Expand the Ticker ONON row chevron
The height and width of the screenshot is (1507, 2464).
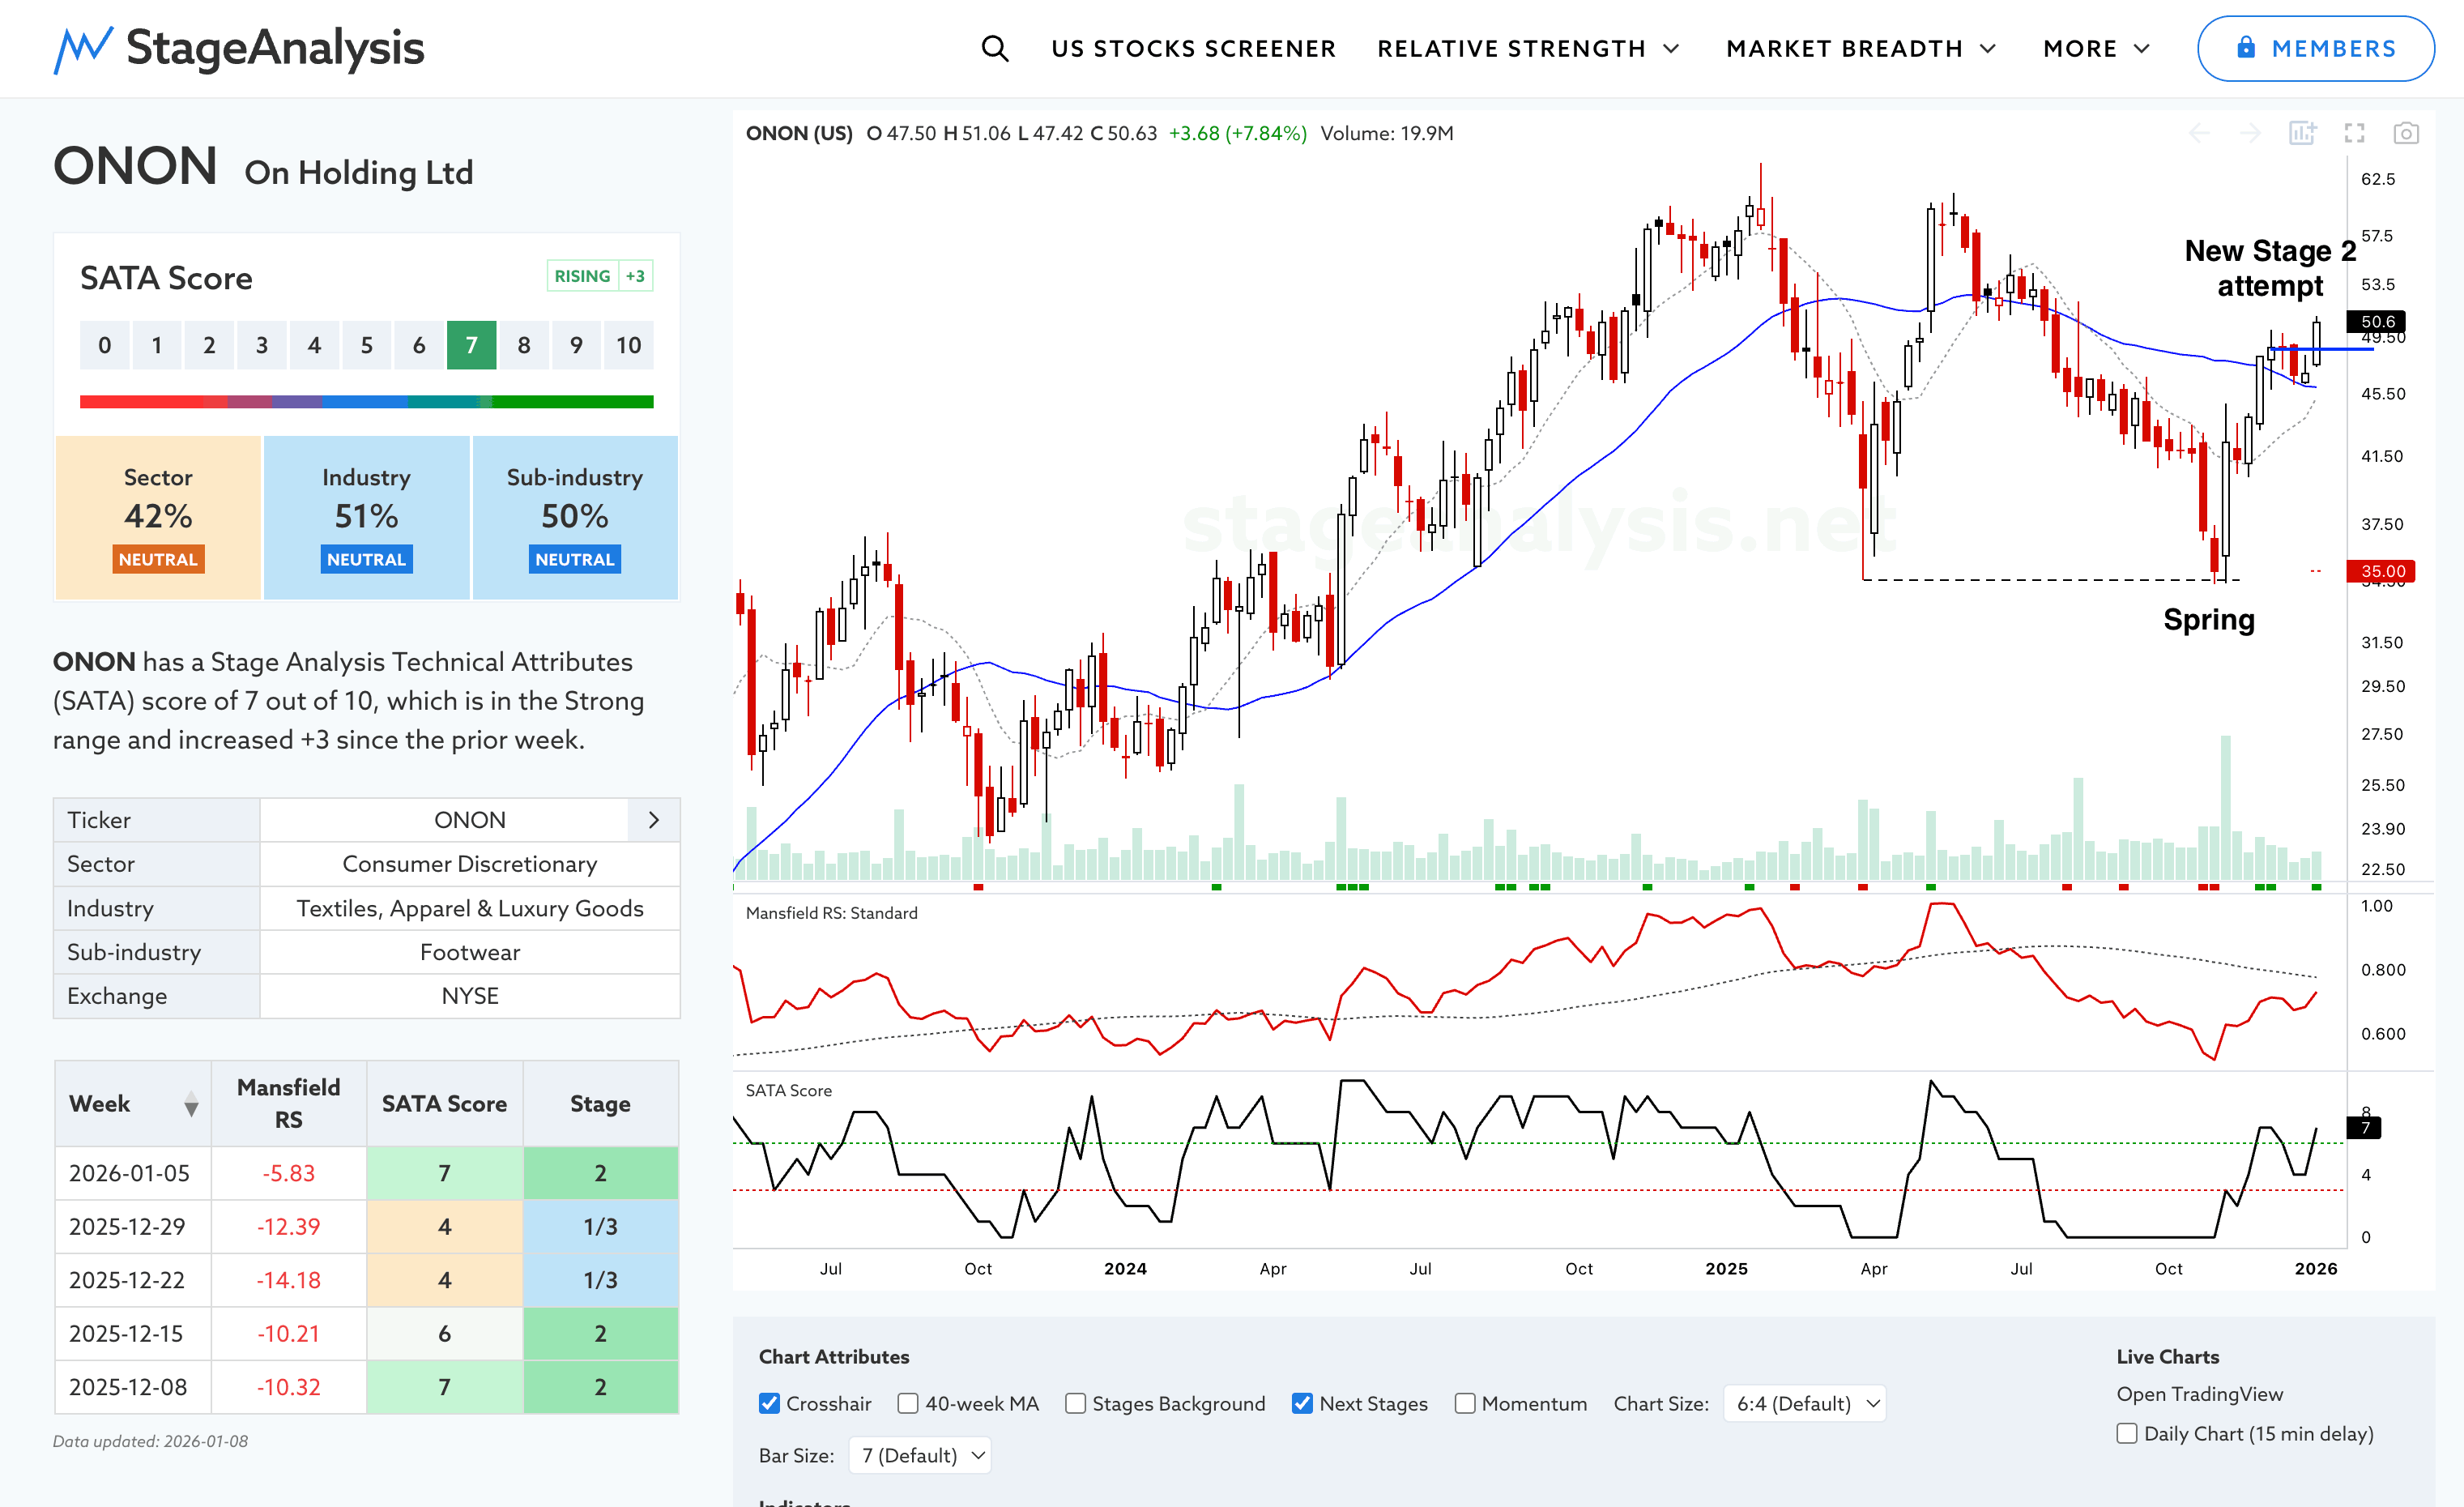(654, 820)
